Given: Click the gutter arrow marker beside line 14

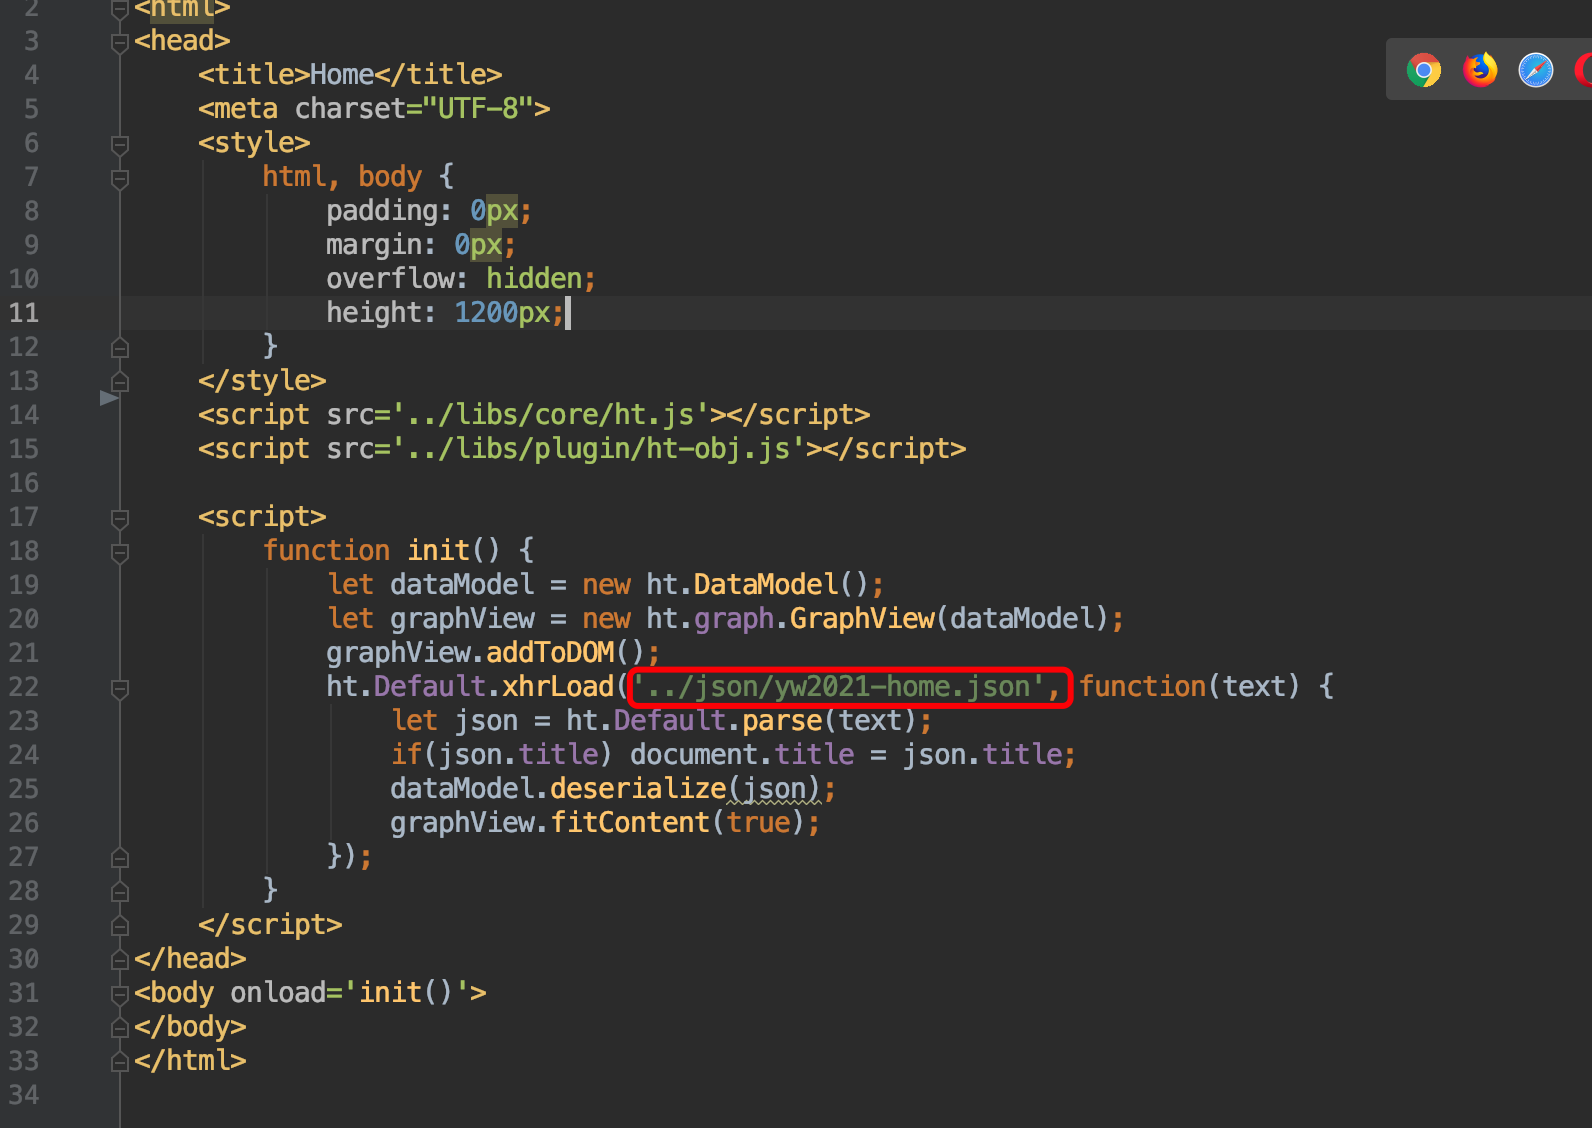Looking at the screenshot, I should pyautogui.click(x=109, y=399).
